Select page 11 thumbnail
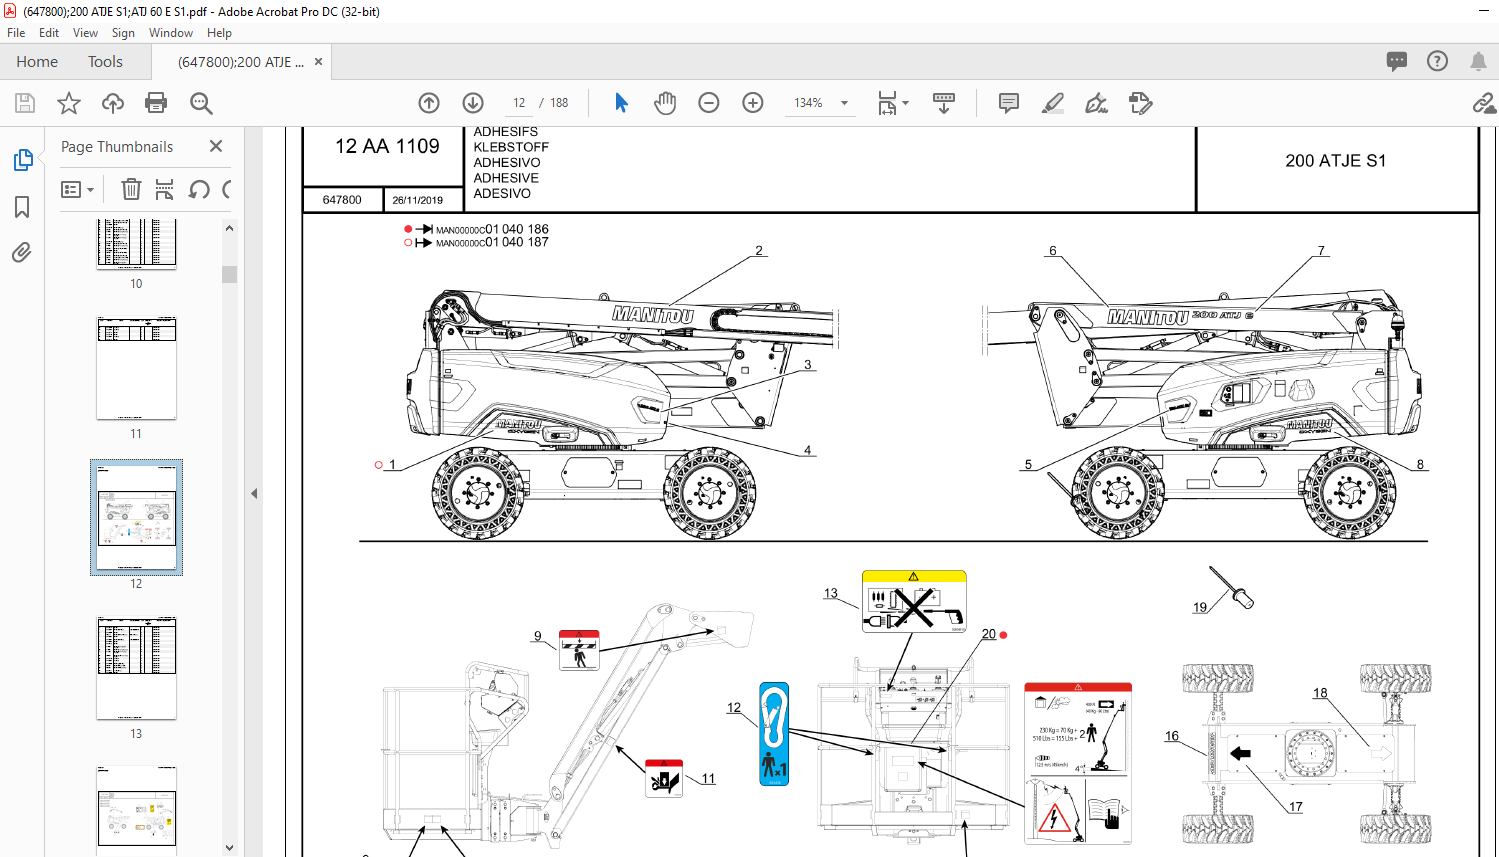1499x857 pixels. click(x=136, y=368)
